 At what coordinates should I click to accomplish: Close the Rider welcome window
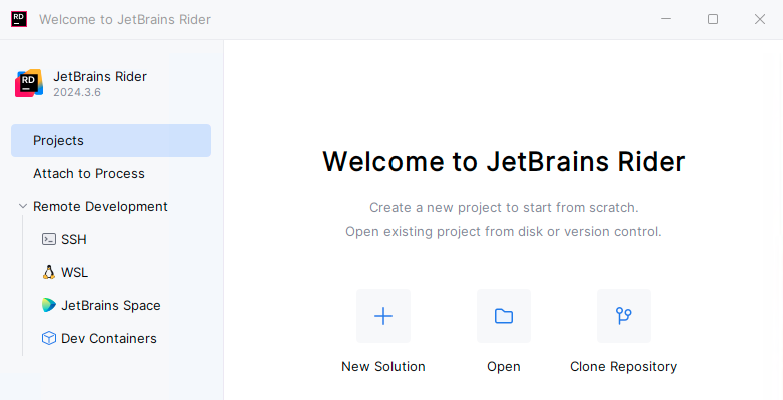tap(760, 19)
